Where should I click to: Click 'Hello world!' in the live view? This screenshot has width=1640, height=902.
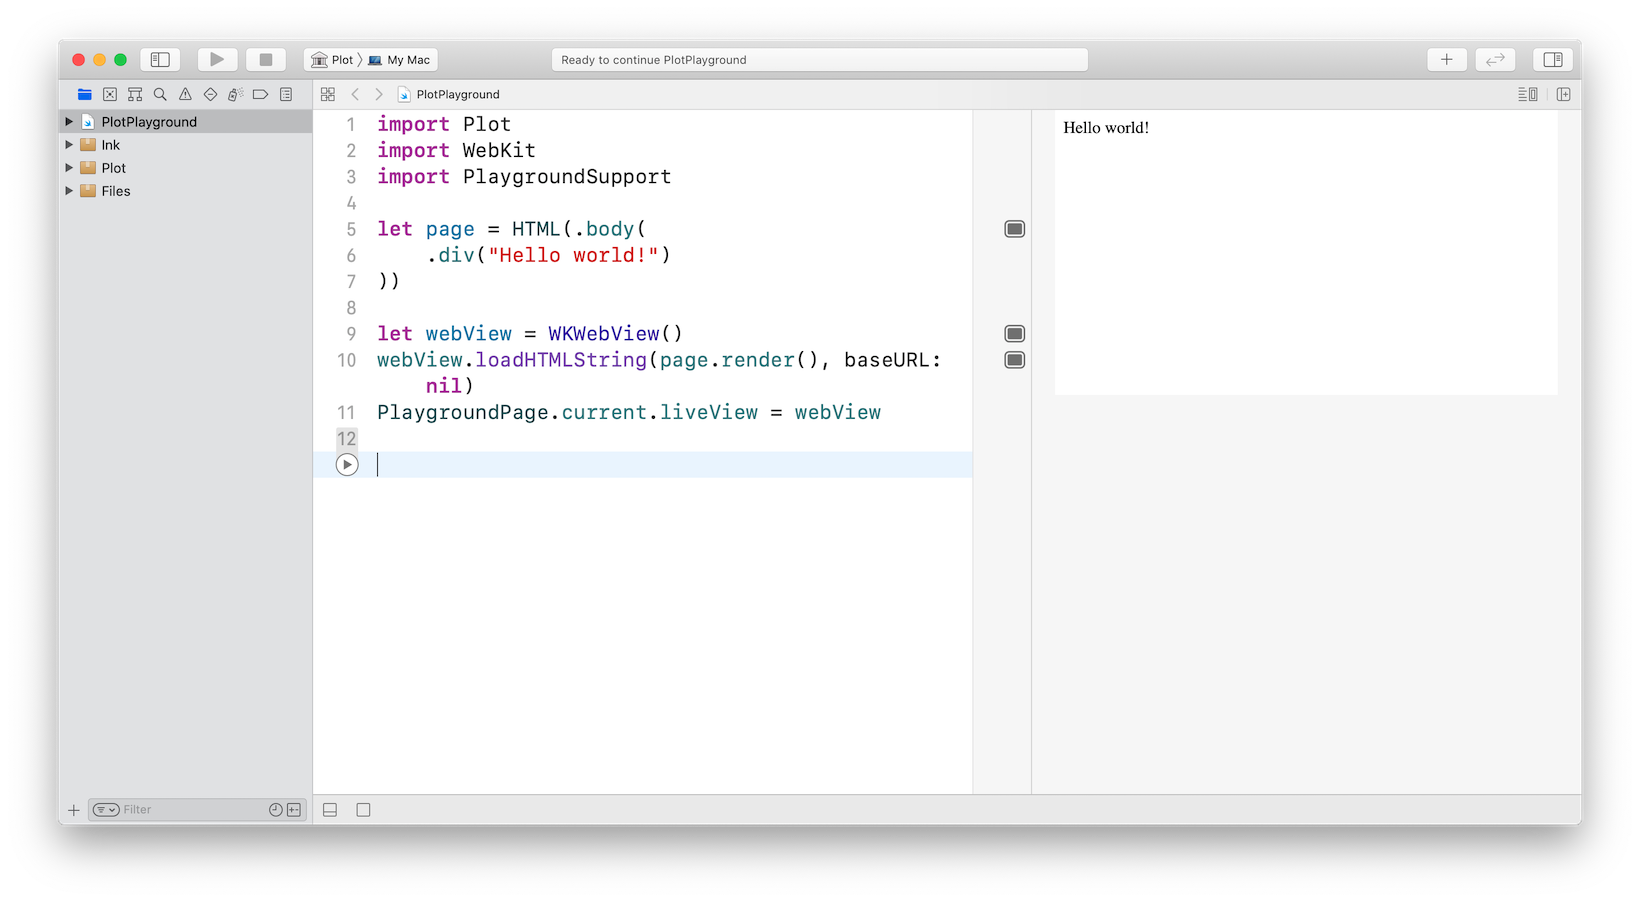coord(1106,128)
